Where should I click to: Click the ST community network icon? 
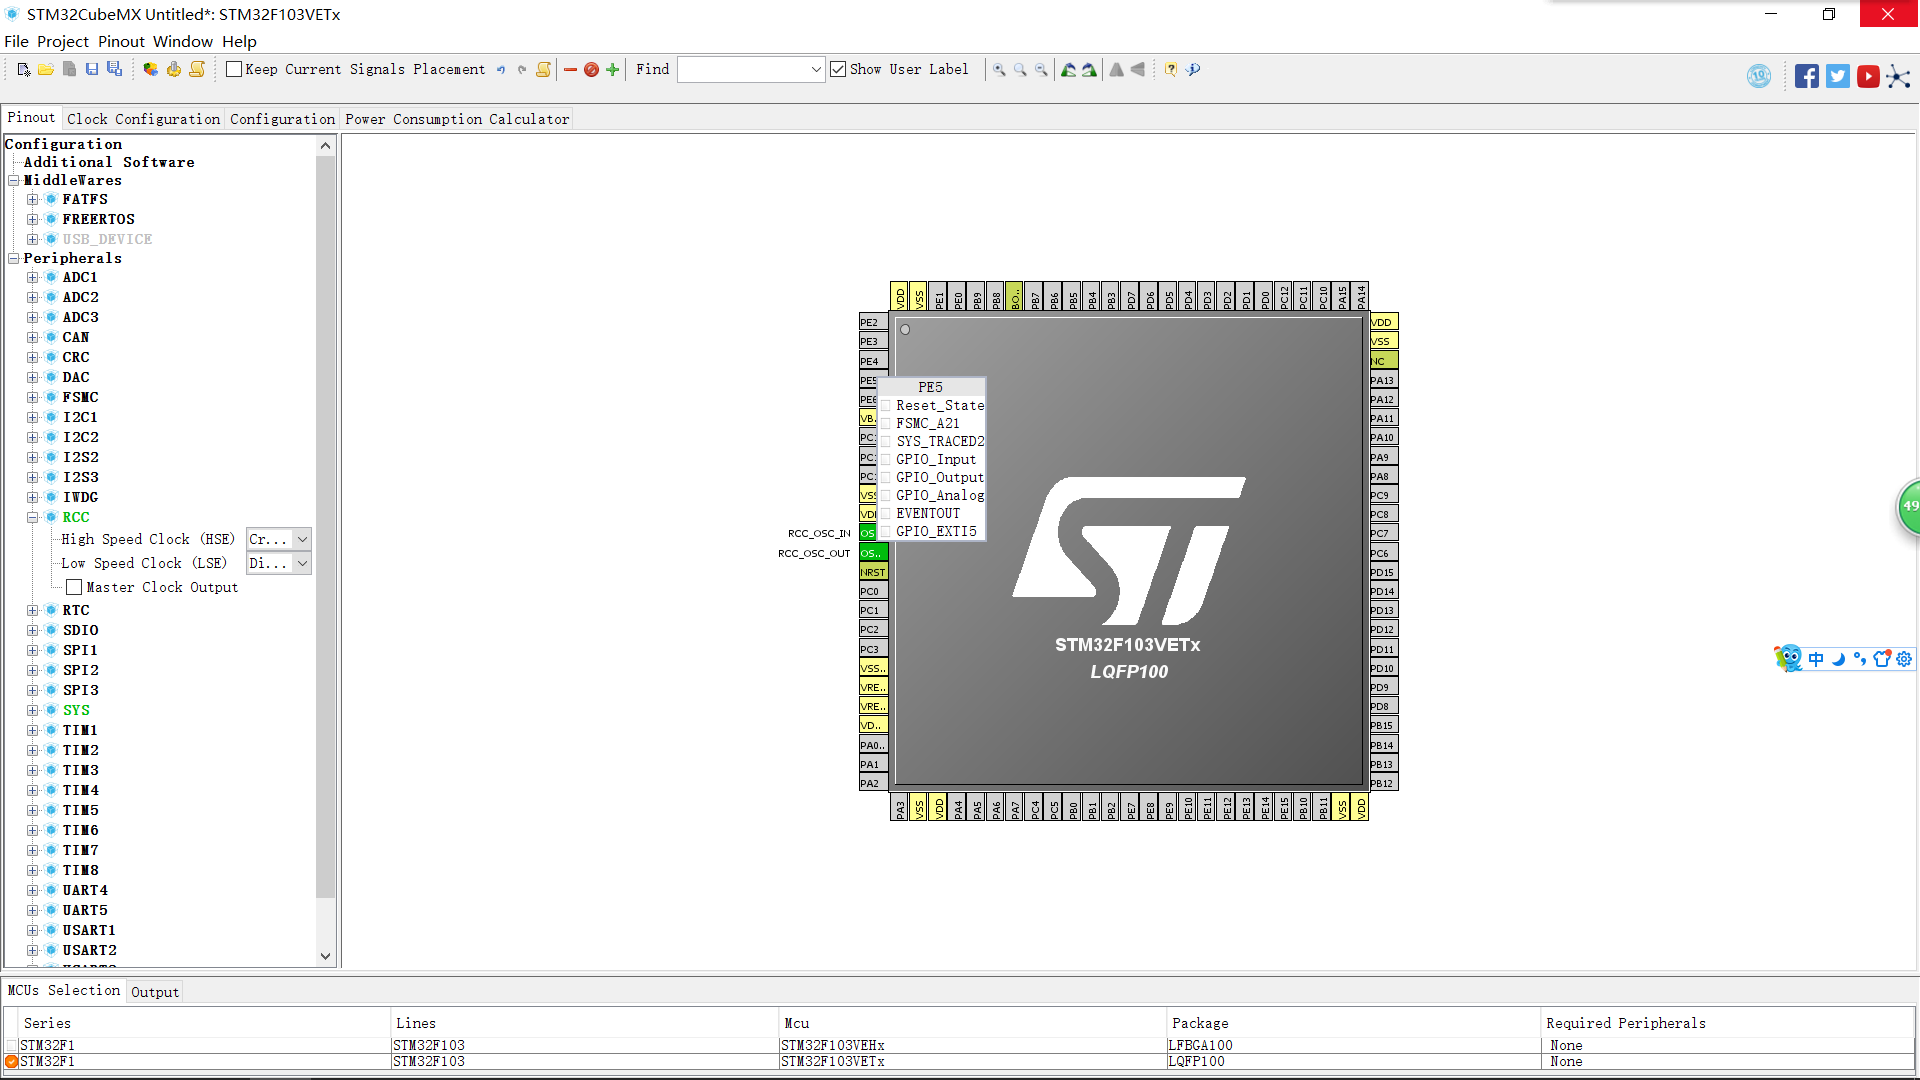[x=1898, y=76]
